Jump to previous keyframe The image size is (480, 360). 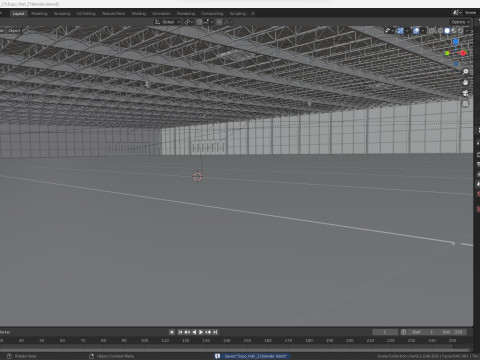click(187, 332)
